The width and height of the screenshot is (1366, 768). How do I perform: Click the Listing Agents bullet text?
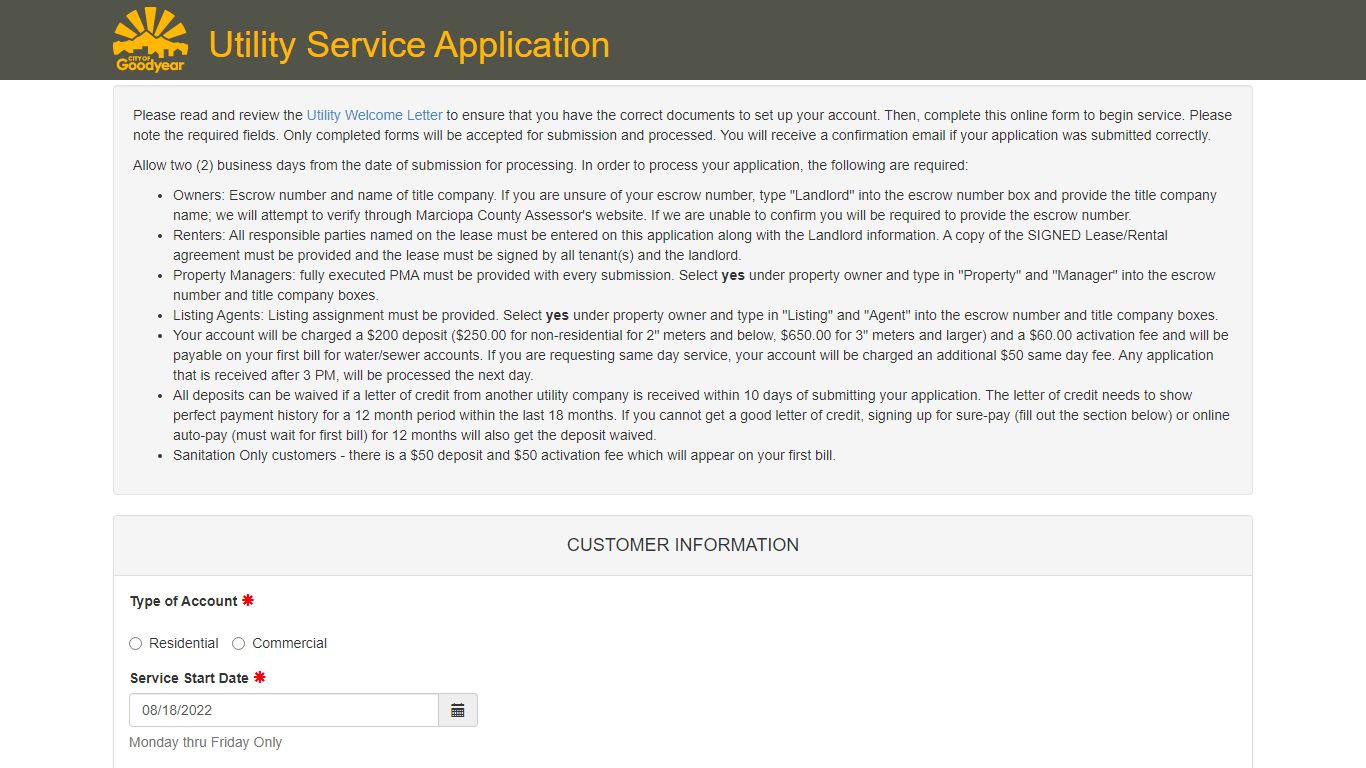(695, 315)
